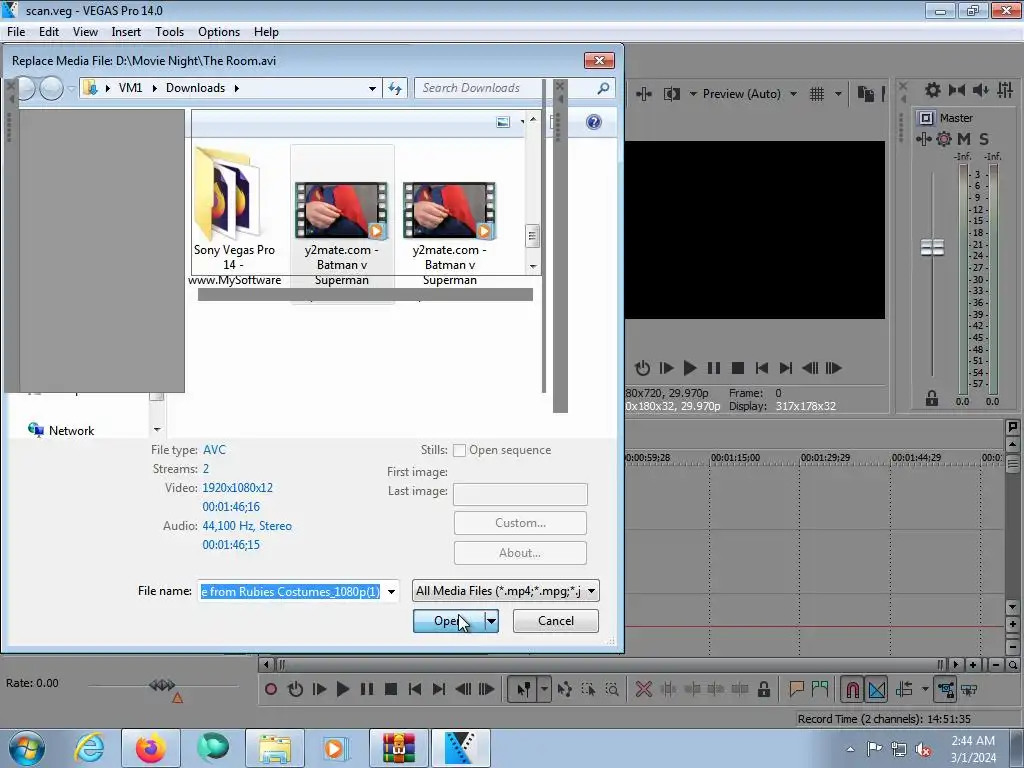Click the Master bus FX icon
This screenshot has width=1024, height=768.
923,138
